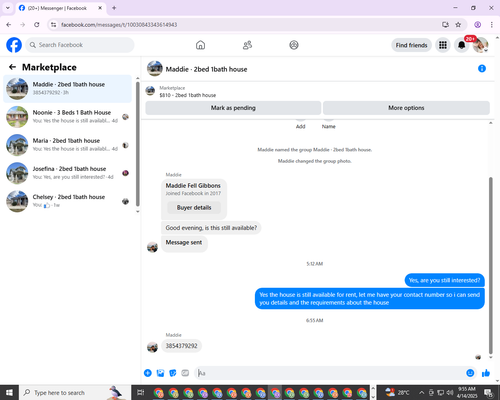Open Task View on taskbar

[x=141, y=393]
